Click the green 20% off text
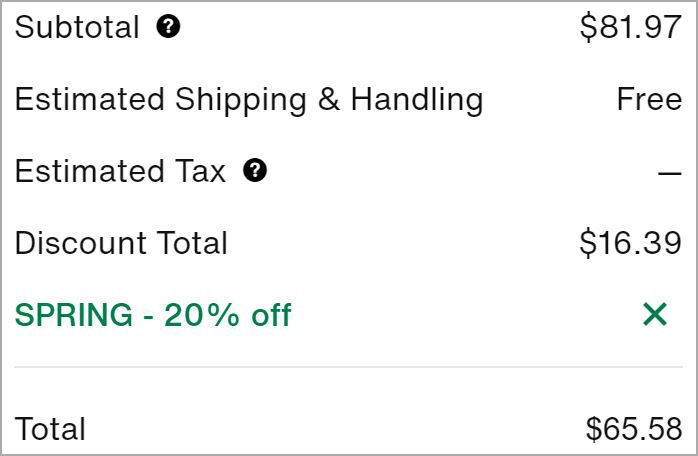Viewport: 698px width, 456px height. [228, 315]
